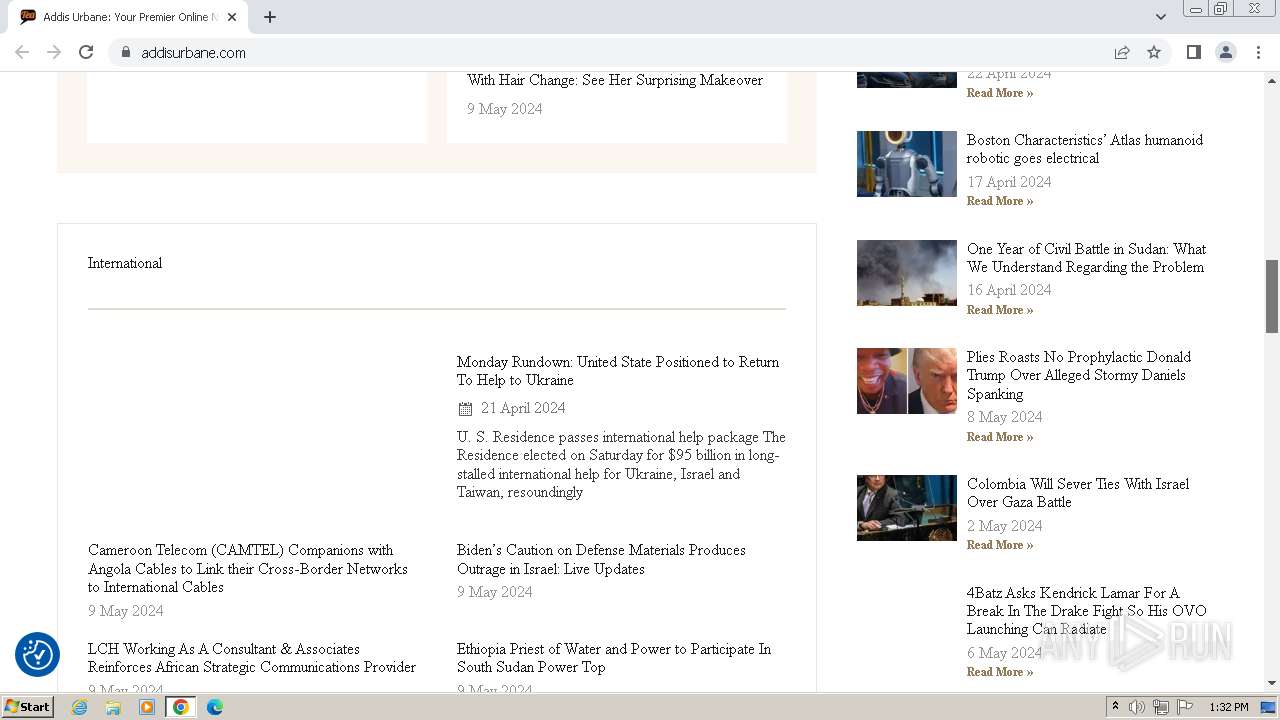
Task: Click the scrollbar up arrow
Action: point(1272,79)
